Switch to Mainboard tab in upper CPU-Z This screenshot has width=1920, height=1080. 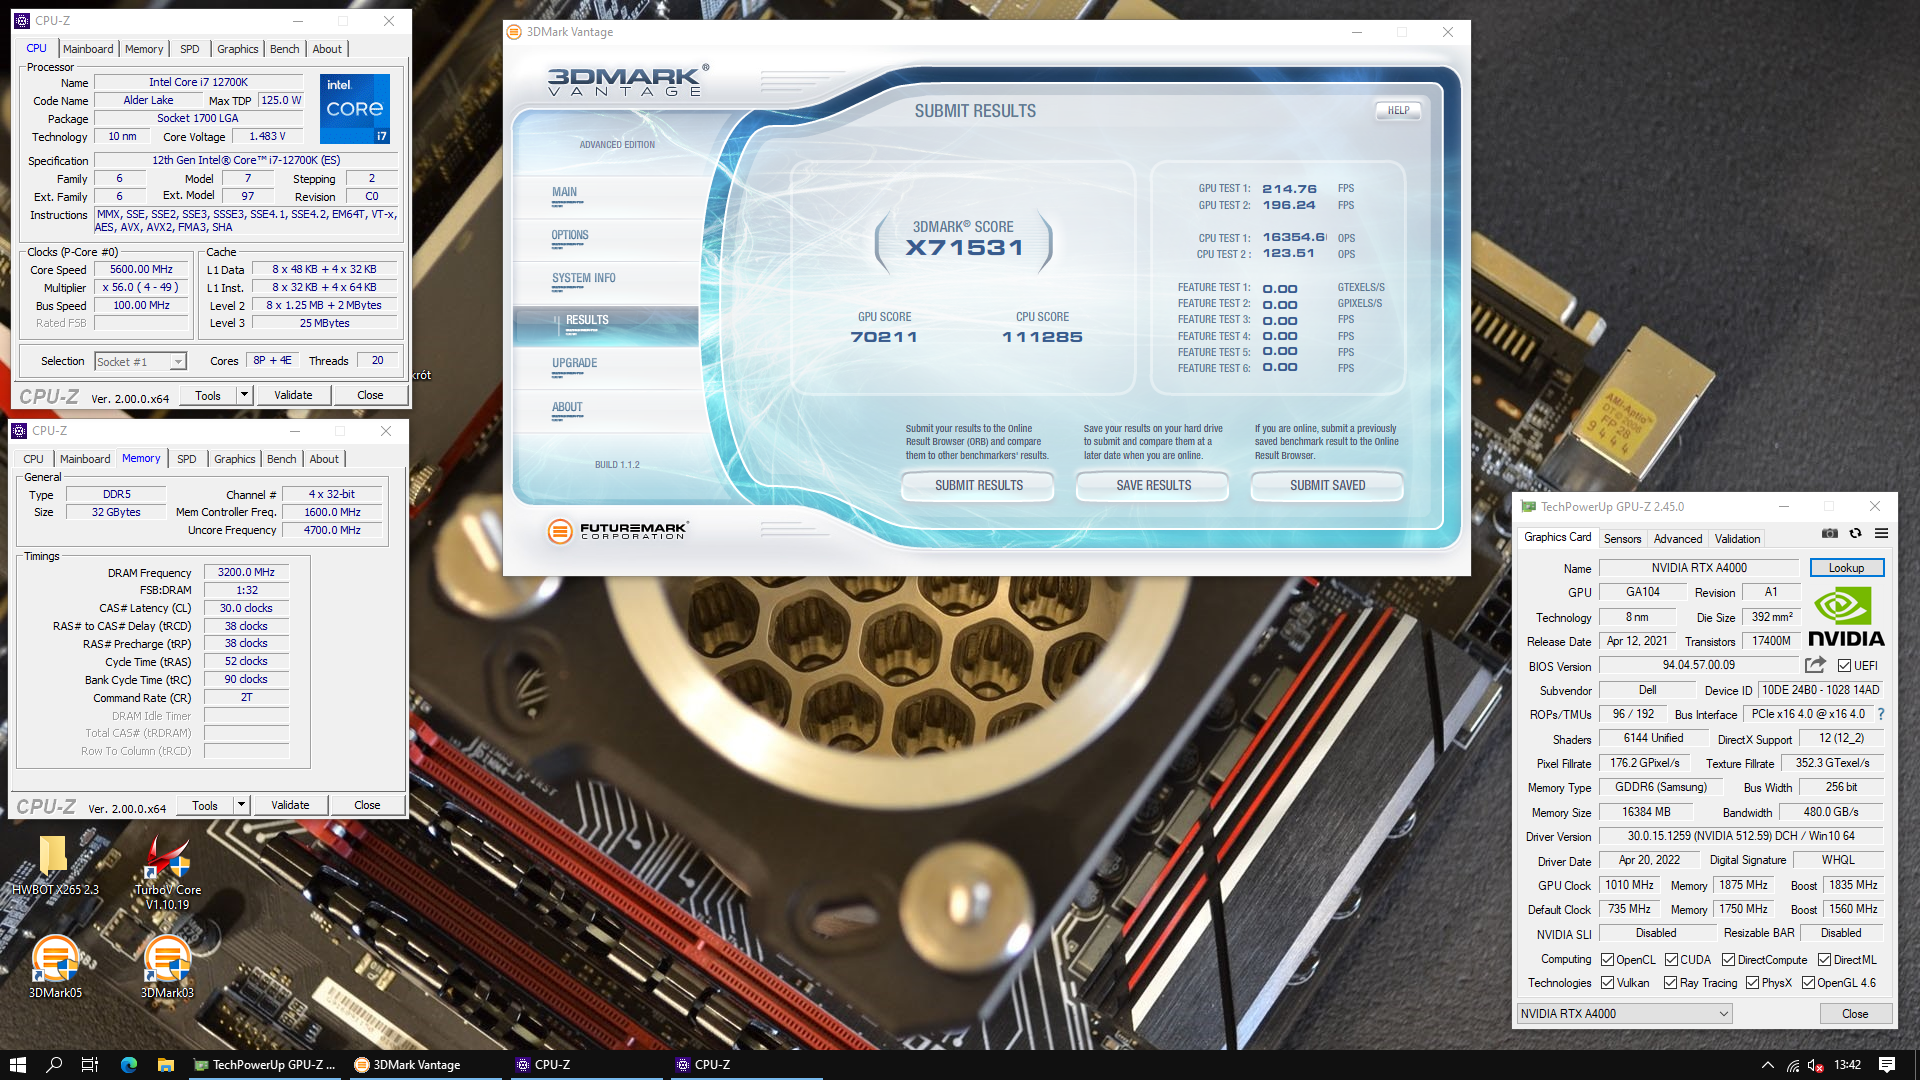pyautogui.click(x=88, y=49)
